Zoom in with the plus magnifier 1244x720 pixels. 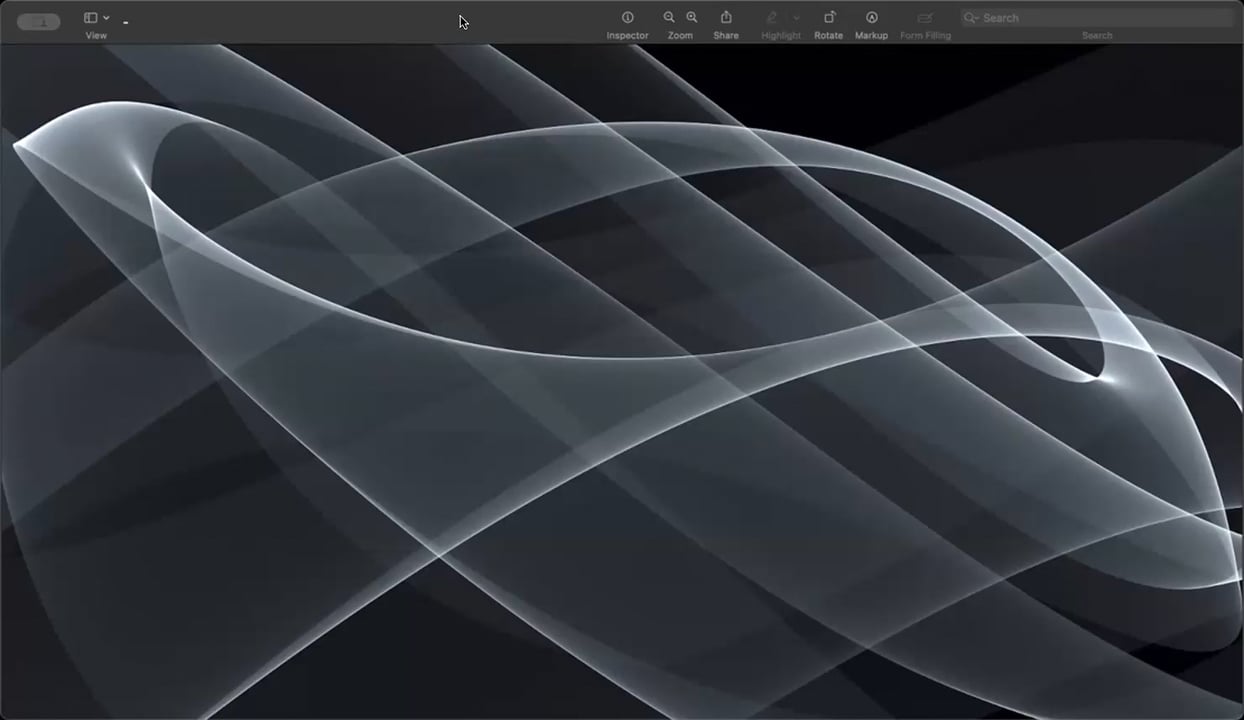click(692, 18)
